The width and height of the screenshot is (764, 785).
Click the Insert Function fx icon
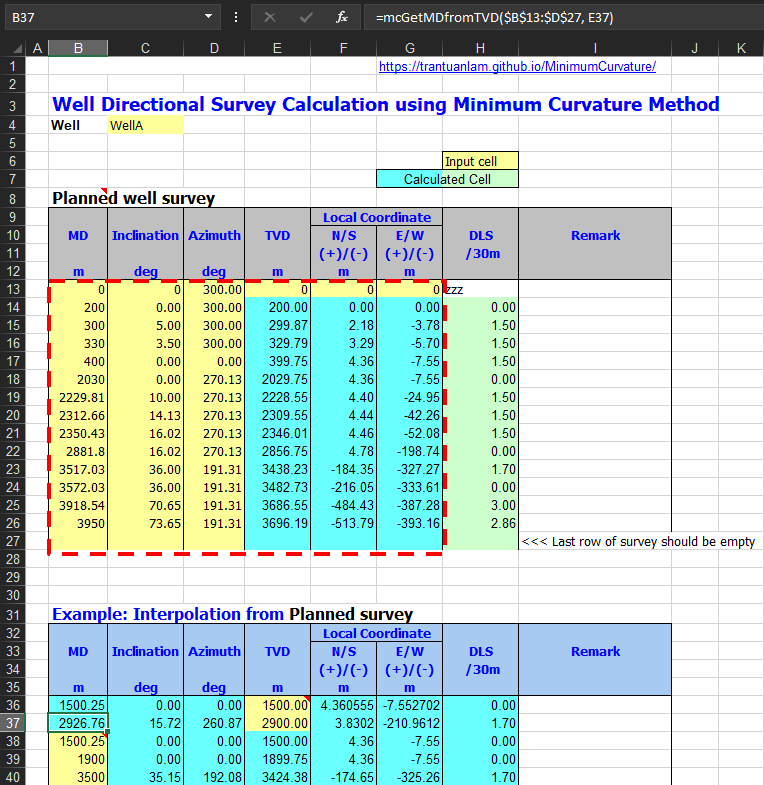tap(341, 17)
